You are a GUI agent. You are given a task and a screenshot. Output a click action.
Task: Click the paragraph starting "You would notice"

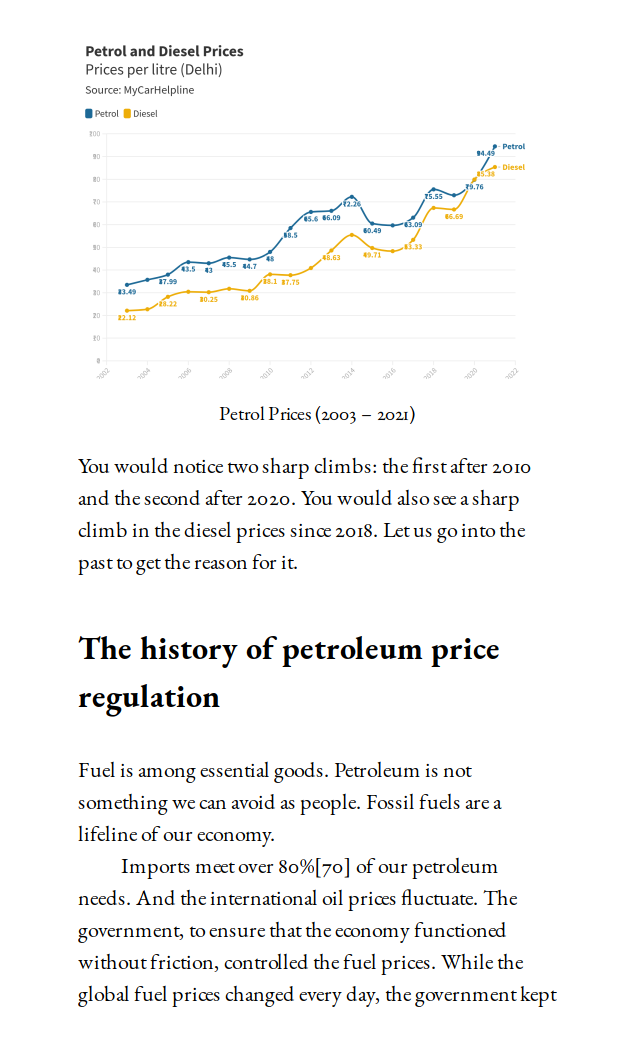[304, 514]
